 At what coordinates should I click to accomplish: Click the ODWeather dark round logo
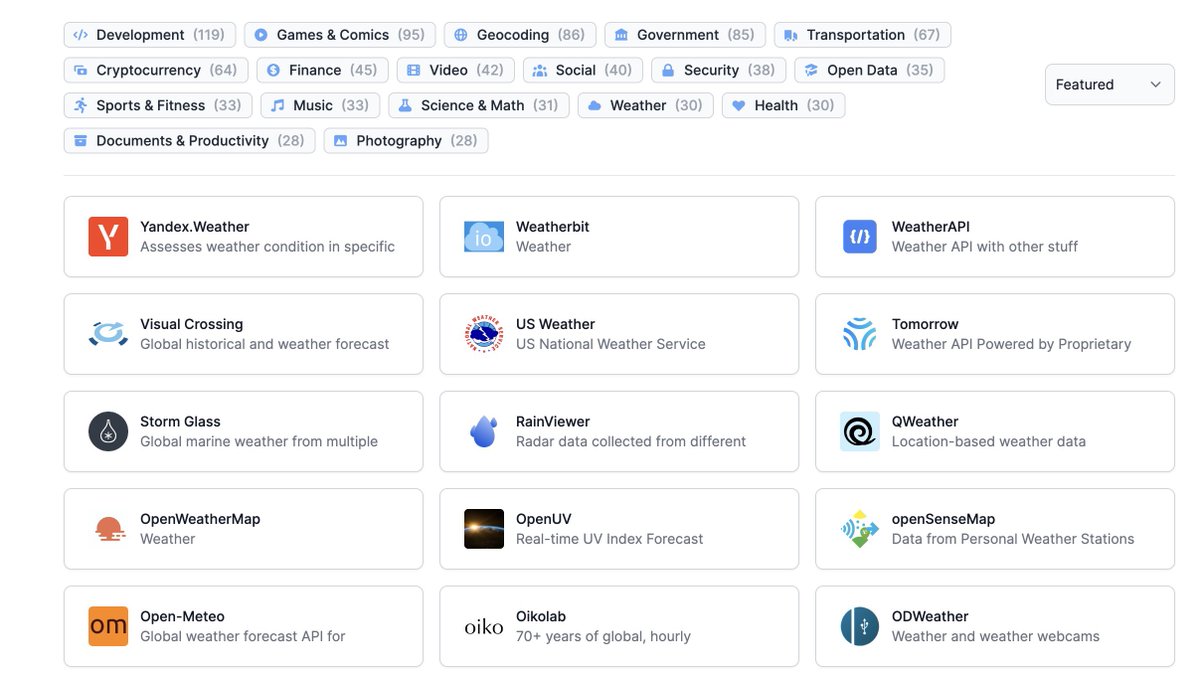860,626
